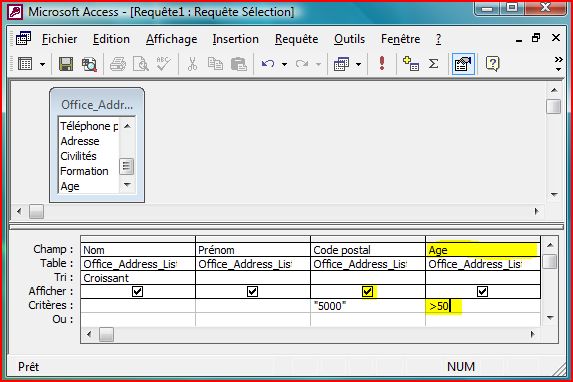Image resolution: width=573 pixels, height=382 pixels.
Task: Click the Redo arrow icon
Action: (302, 64)
